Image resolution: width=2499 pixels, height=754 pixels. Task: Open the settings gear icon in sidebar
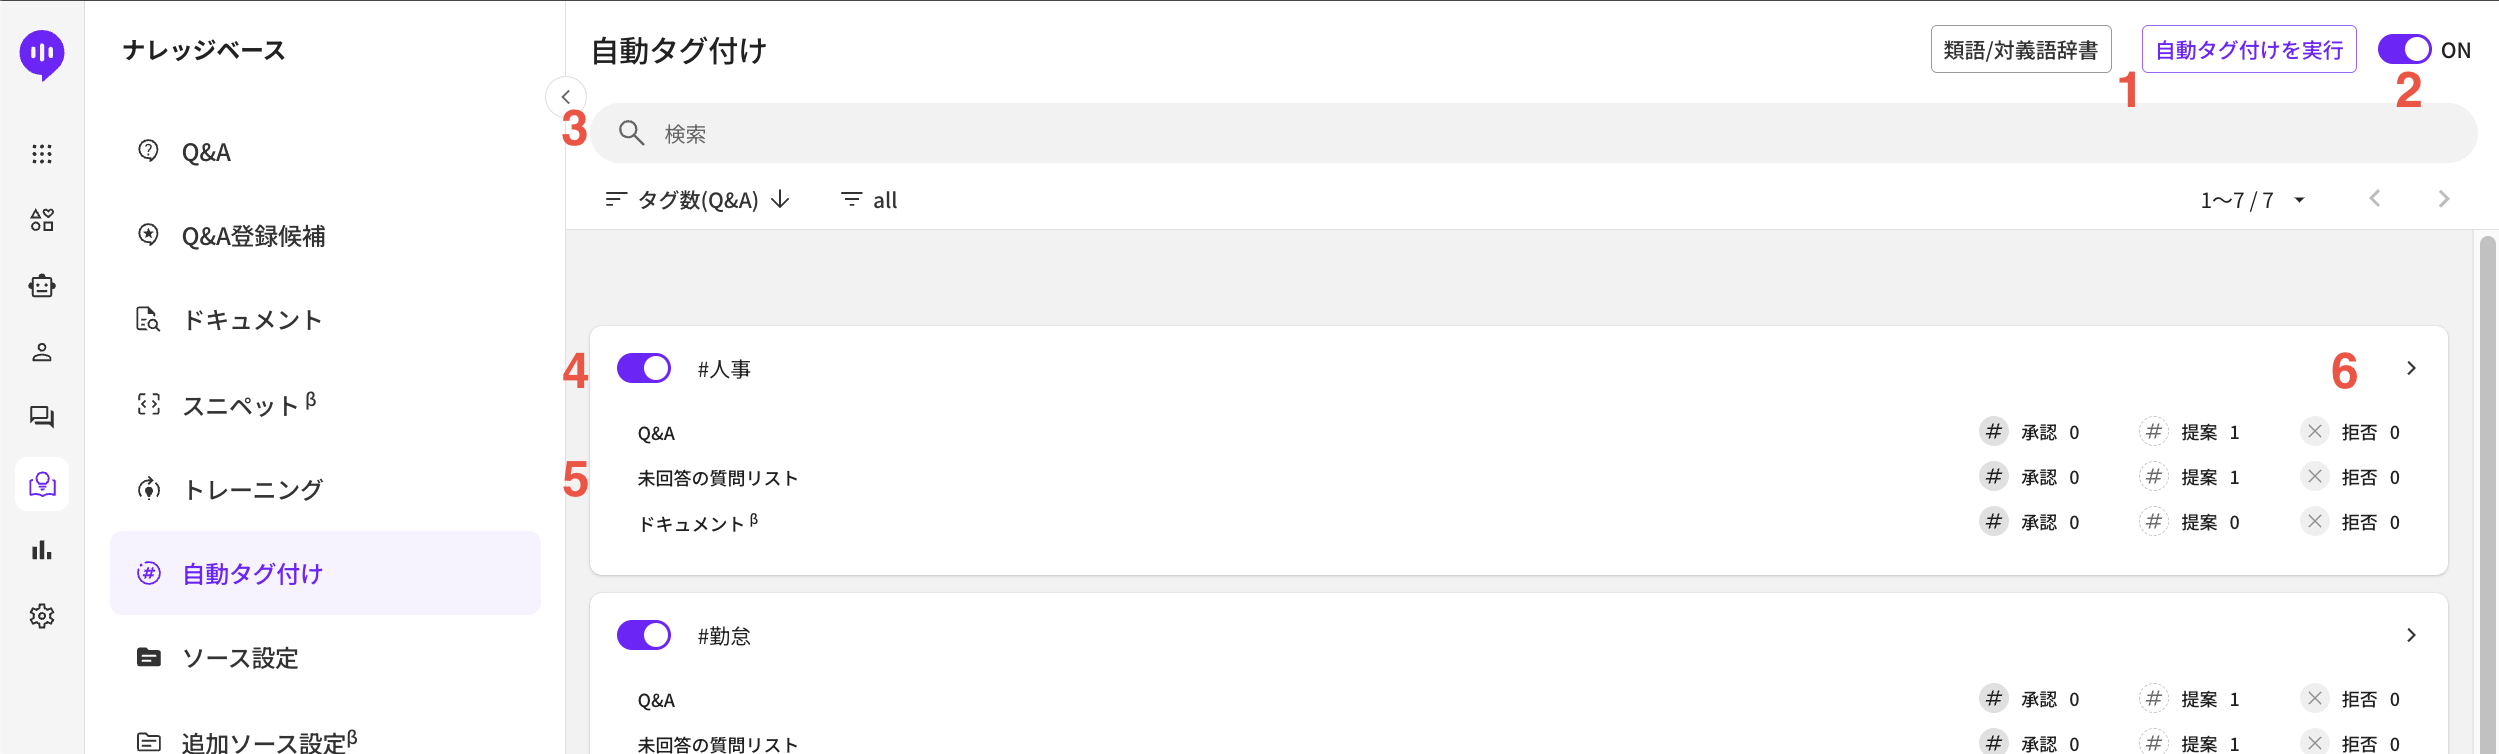point(42,616)
